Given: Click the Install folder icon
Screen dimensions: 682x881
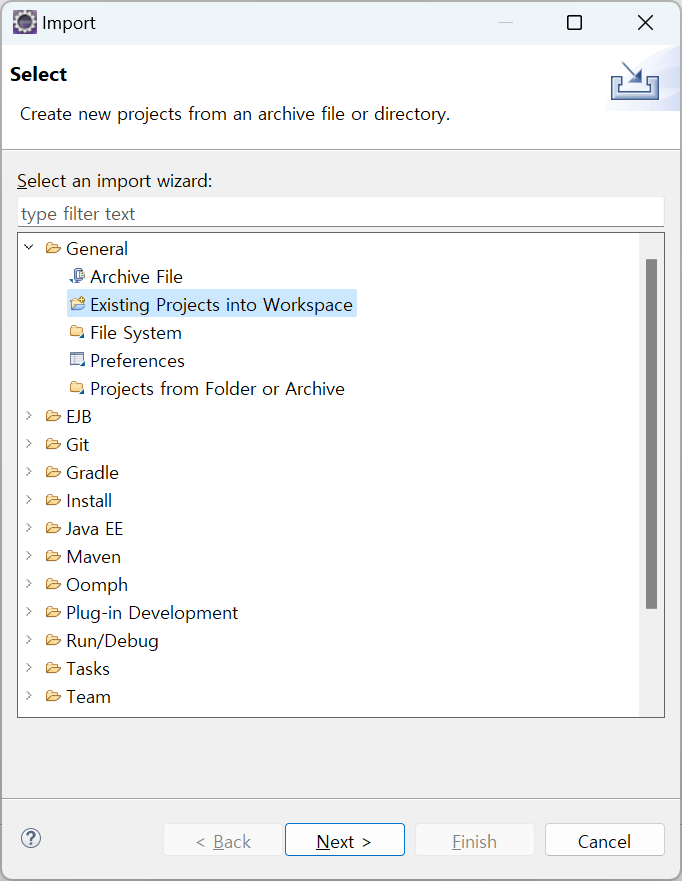Looking at the screenshot, I should [53, 500].
